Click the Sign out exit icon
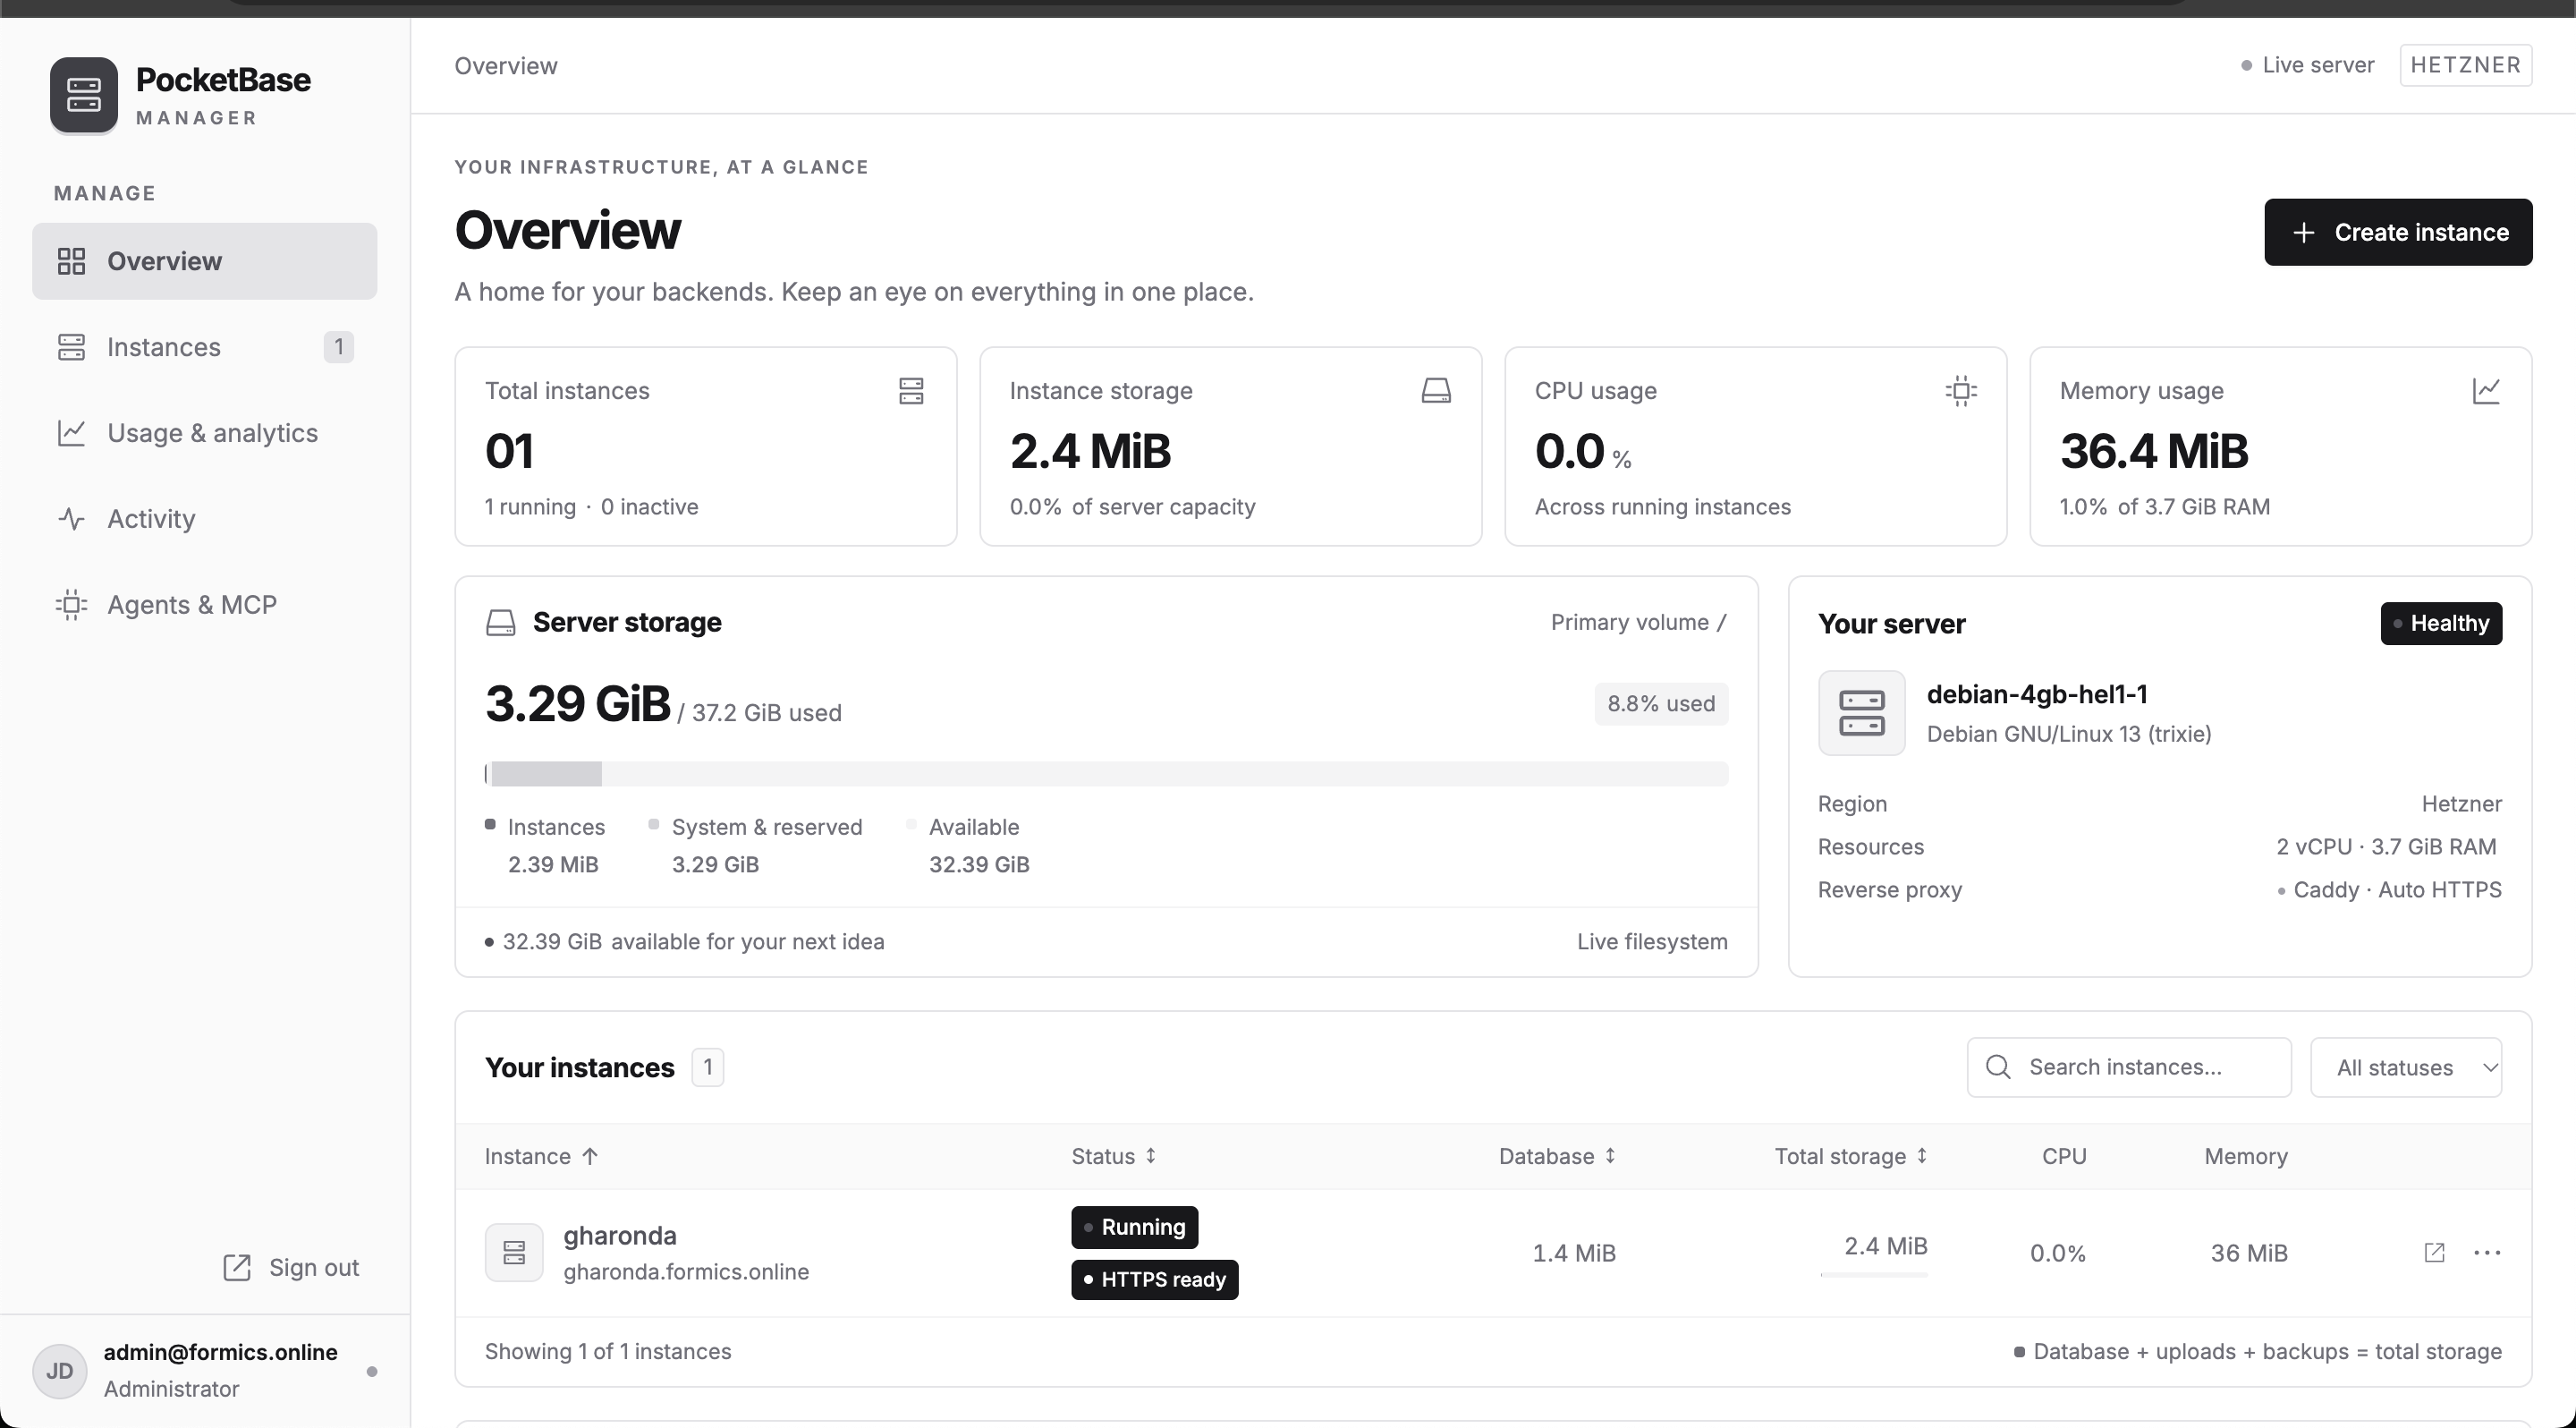 point(237,1267)
